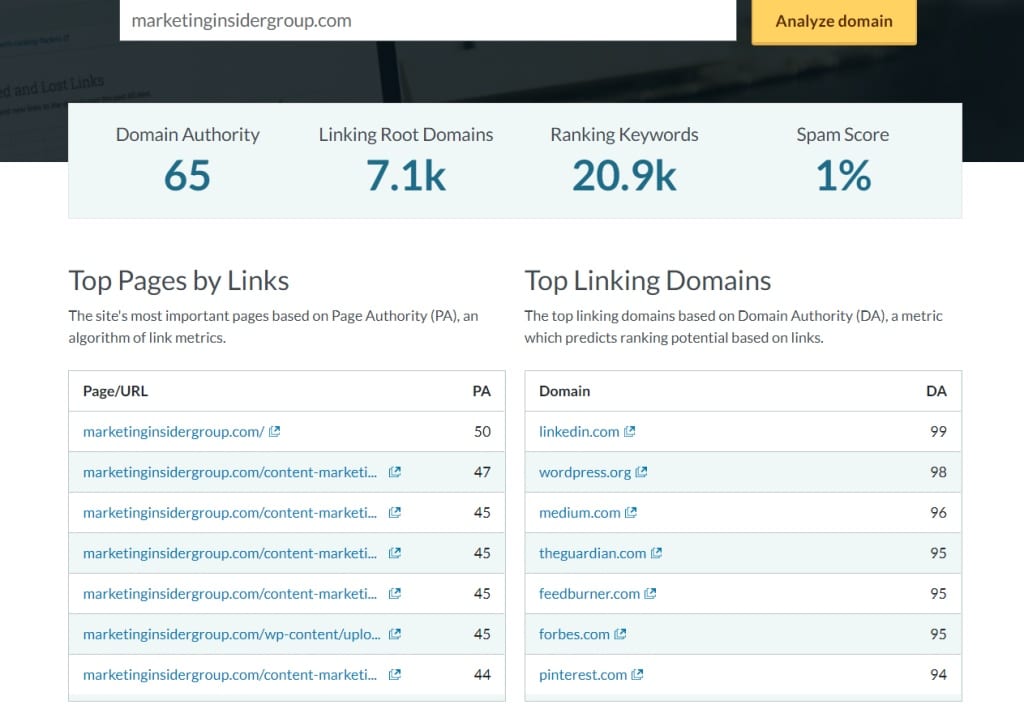Click the PA column header
The image size is (1024, 713).
(481, 391)
